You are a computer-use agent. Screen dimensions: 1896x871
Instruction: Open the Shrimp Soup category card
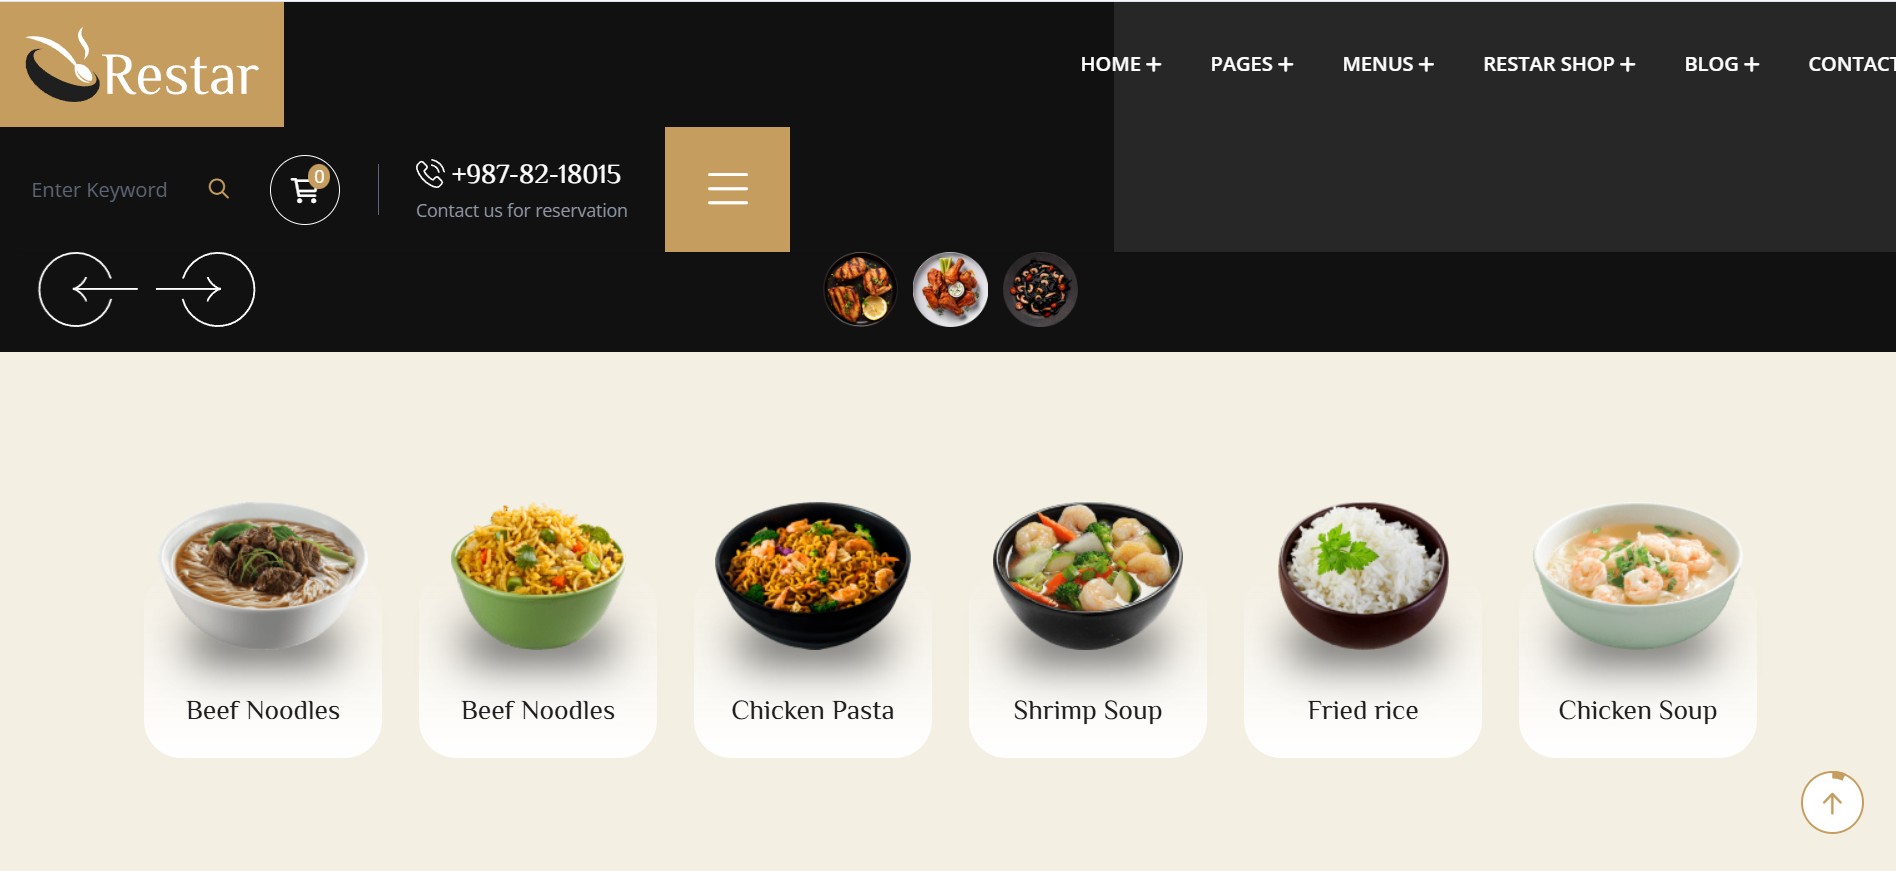[1088, 628]
